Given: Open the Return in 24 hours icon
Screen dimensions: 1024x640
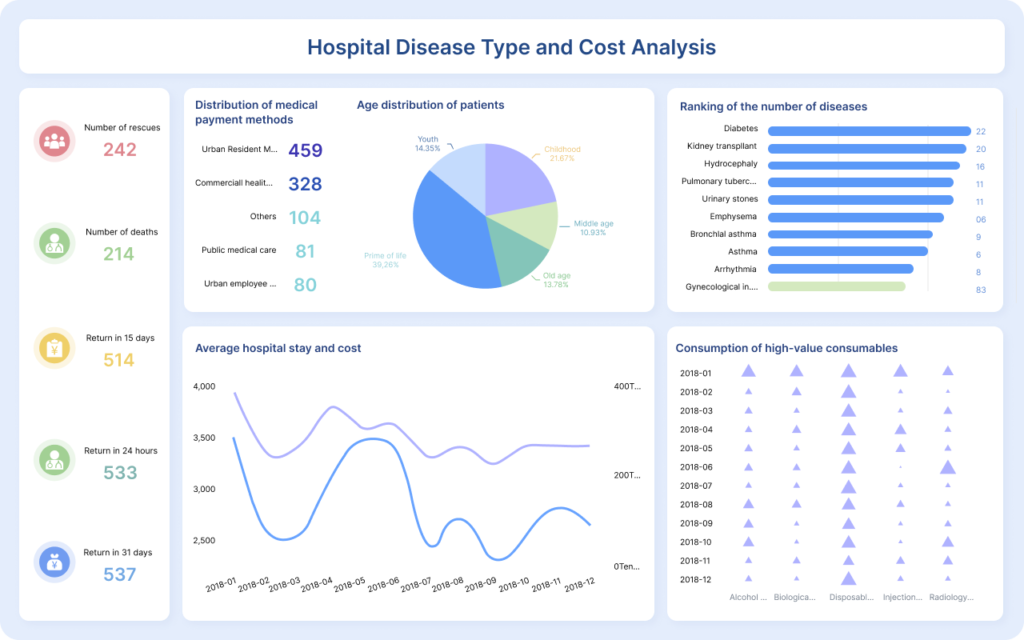Looking at the screenshot, I should [x=53, y=460].
